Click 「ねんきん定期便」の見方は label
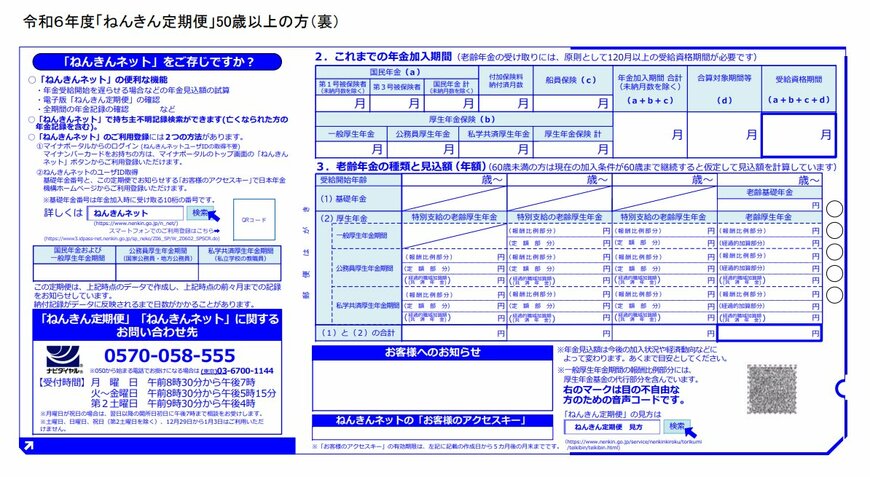This screenshot has height=477, width=870. click(x=613, y=414)
